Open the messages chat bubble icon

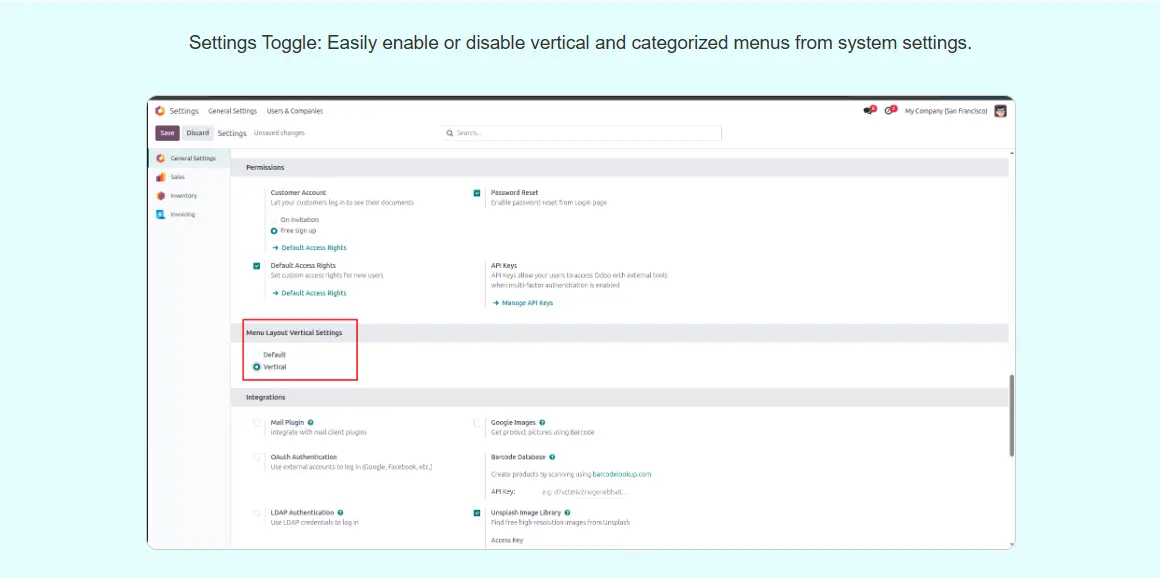click(x=869, y=111)
